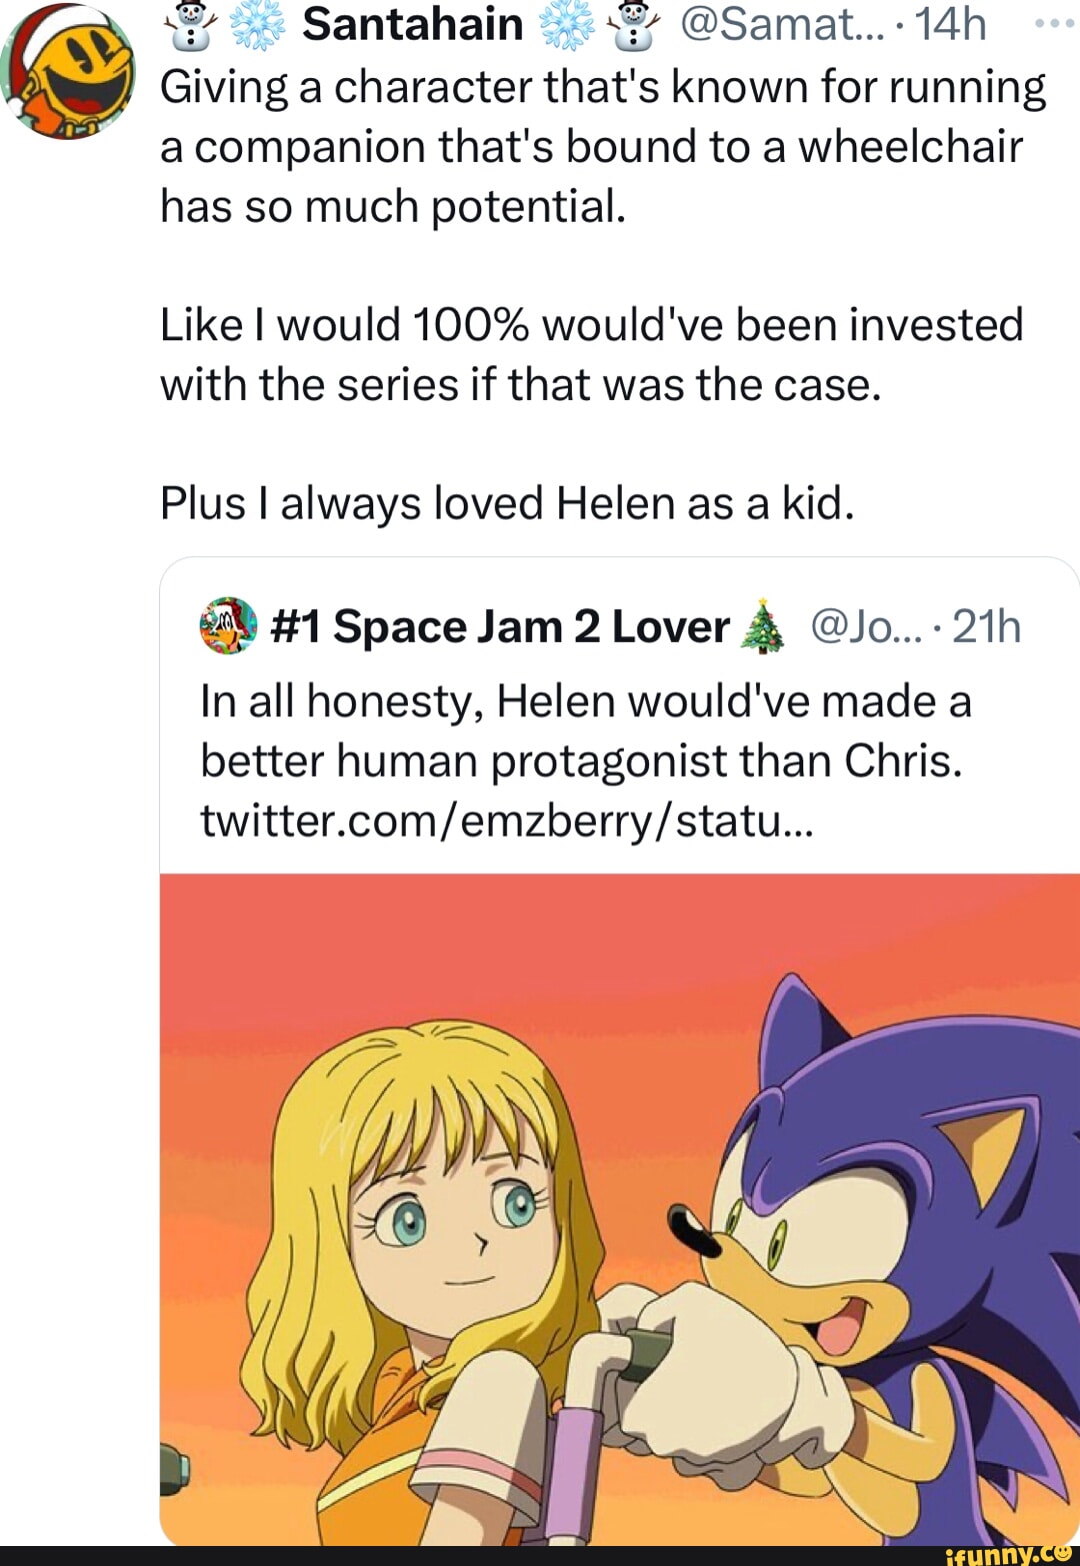Screen dimensions: 1080x1566
Task: Follow the twitter.com/emzberry/statu... link
Action: [x=507, y=821]
